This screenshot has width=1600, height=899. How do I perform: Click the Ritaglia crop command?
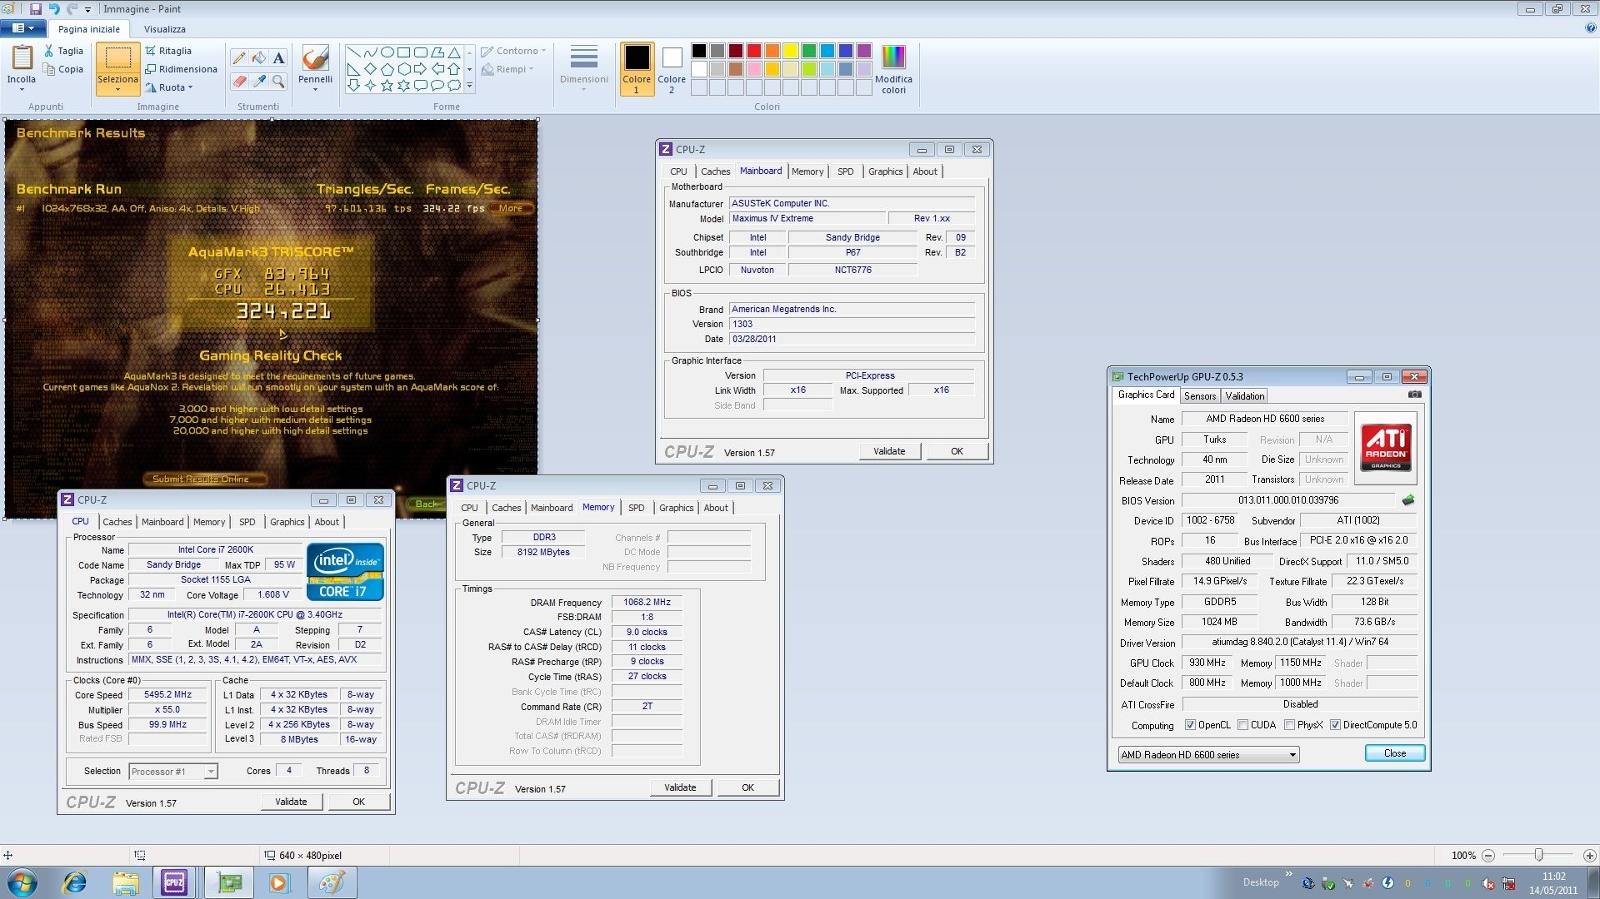[168, 50]
